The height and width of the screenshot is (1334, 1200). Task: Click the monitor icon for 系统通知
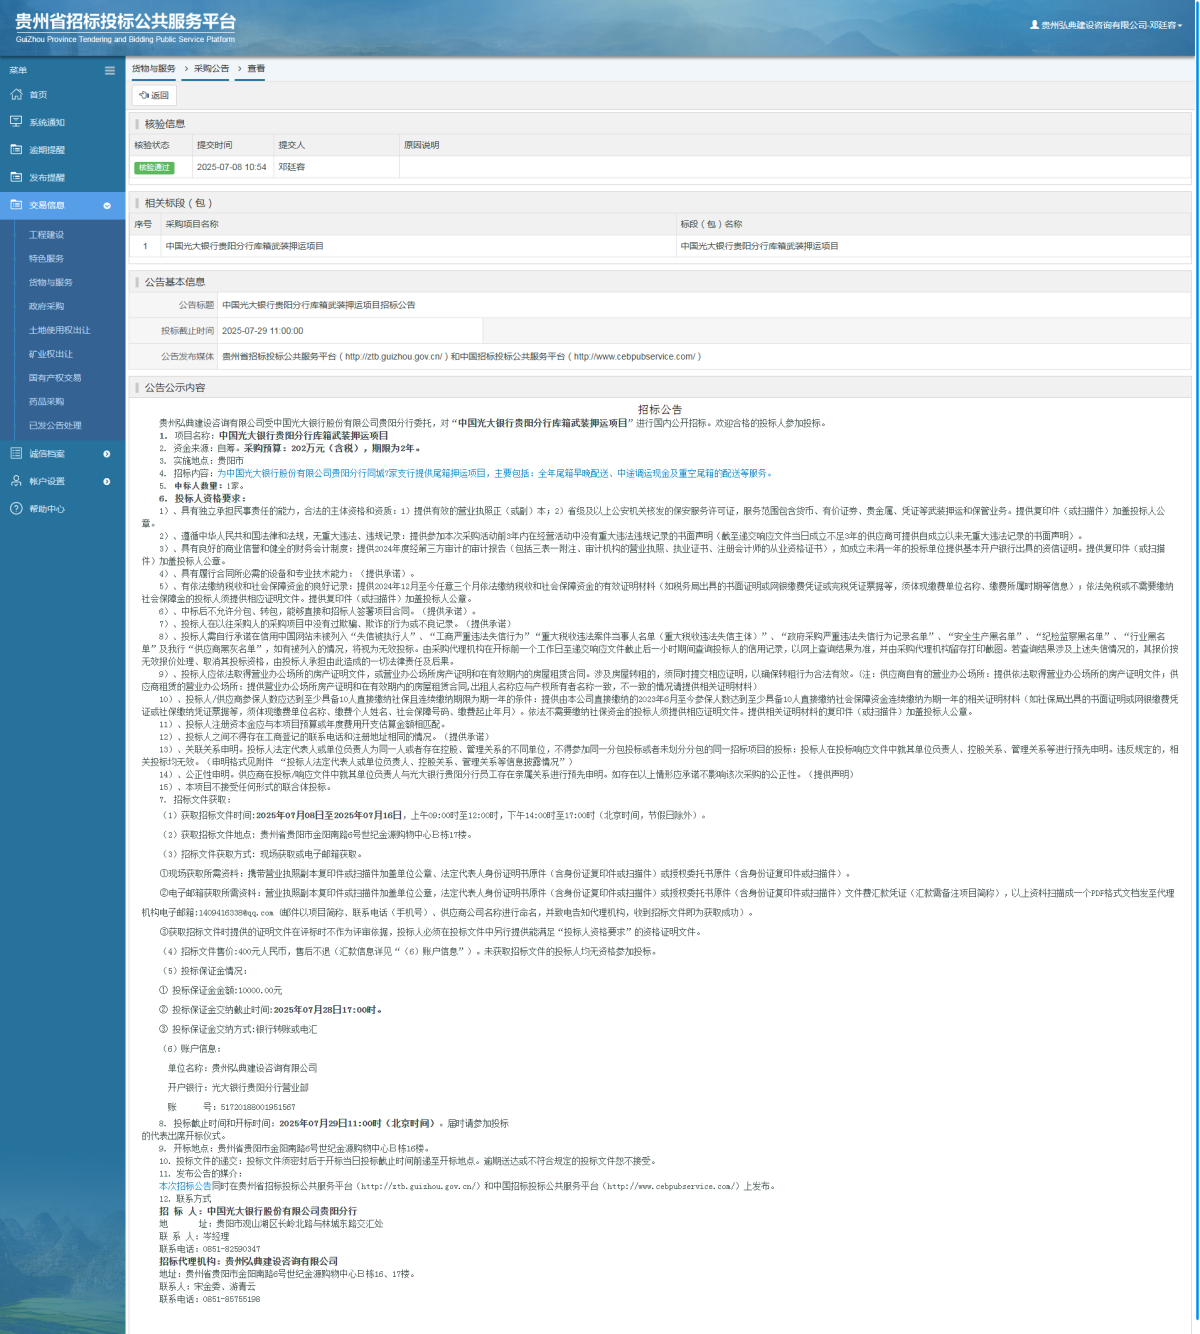click(x=16, y=122)
